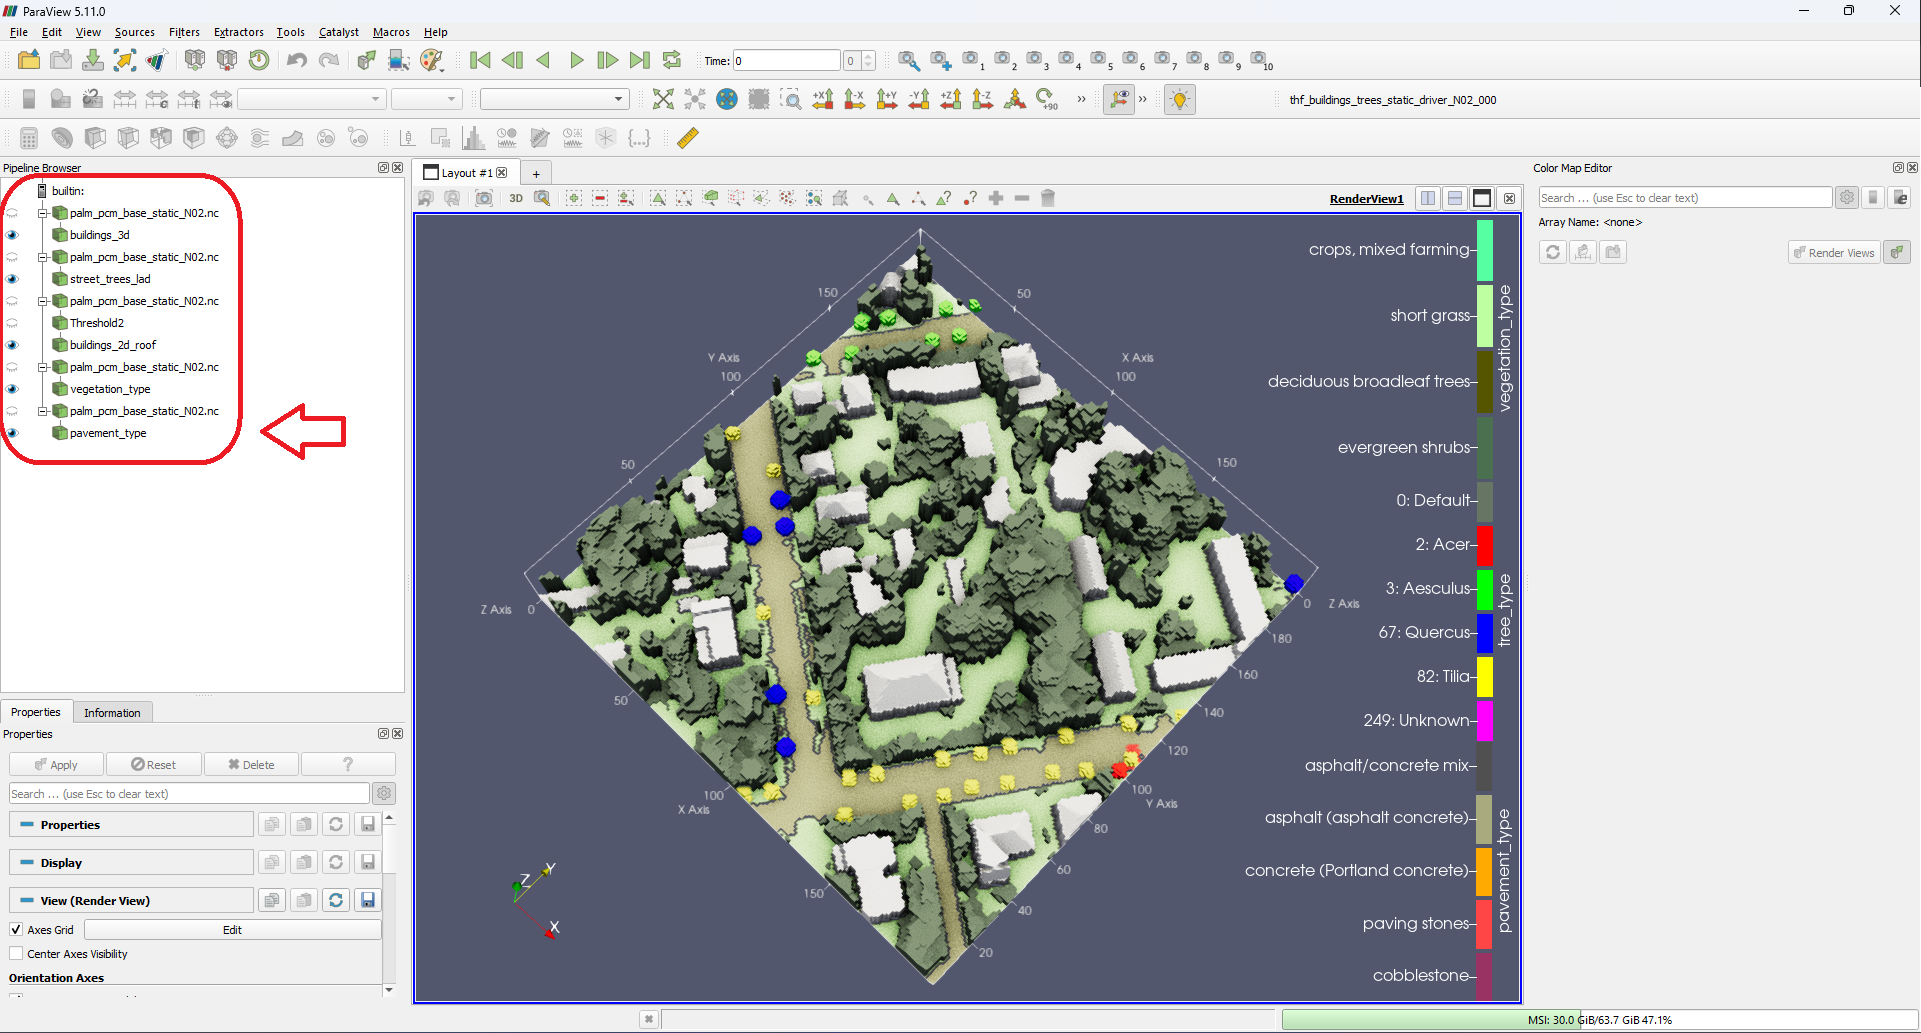Toggle the light kit bulb icon
The width and height of the screenshot is (1921, 1033).
(1180, 99)
